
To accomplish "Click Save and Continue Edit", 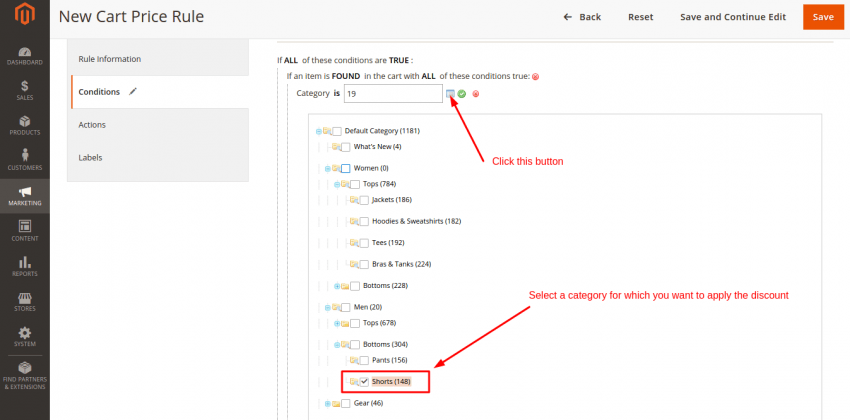I will pos(733,17).
